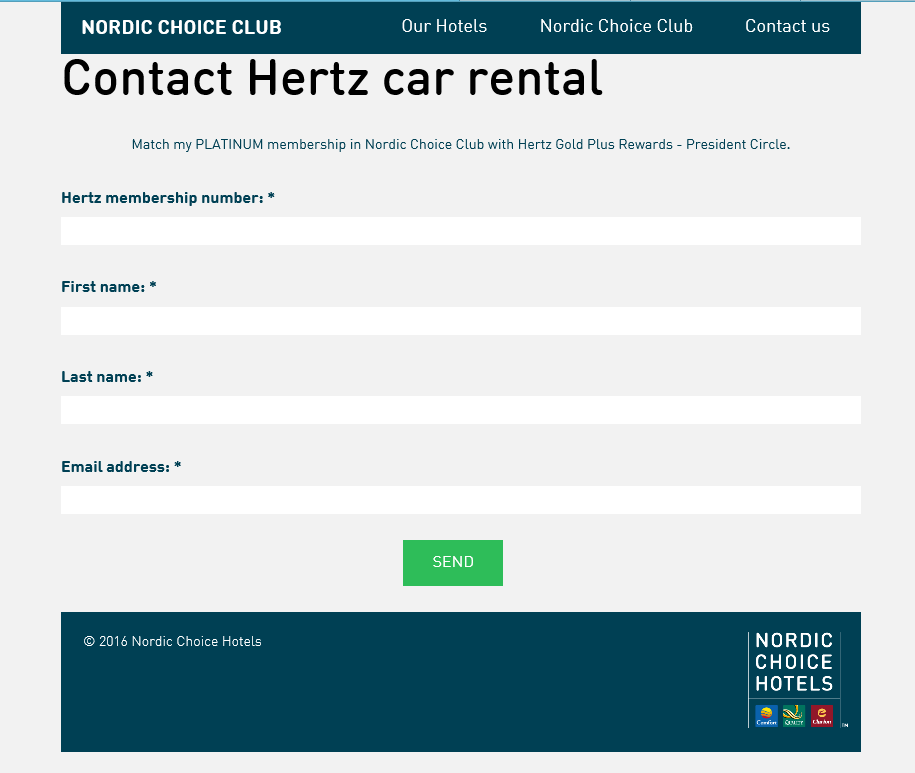Click the 'Email address:' label
The height and width of the screenshot is (773, 915).
tap(121, 467)
